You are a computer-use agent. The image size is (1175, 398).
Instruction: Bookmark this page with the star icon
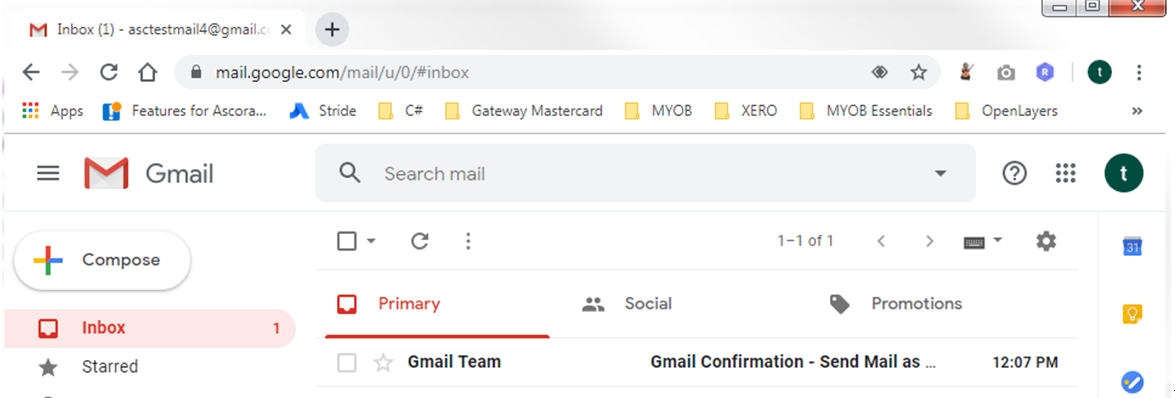pyautogui.click(x=918, y=72)
